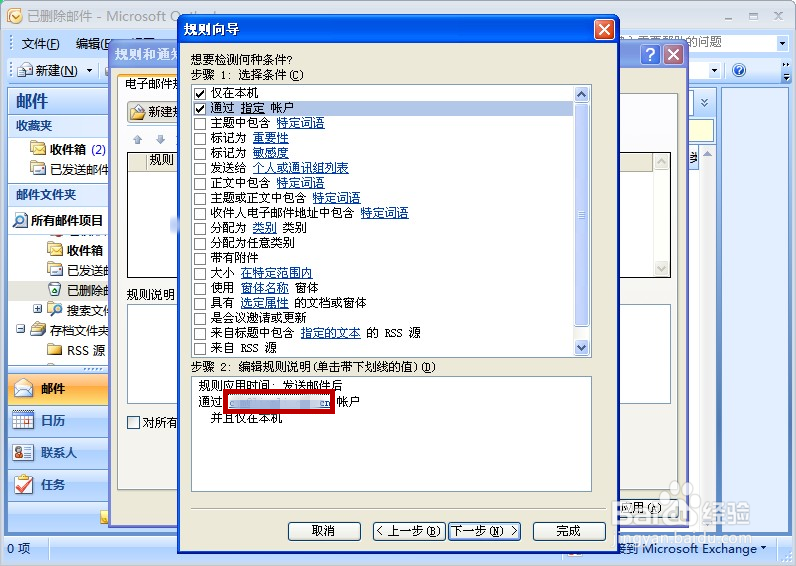Click 所有邮件项目 search folder icon

coord(19,221)
